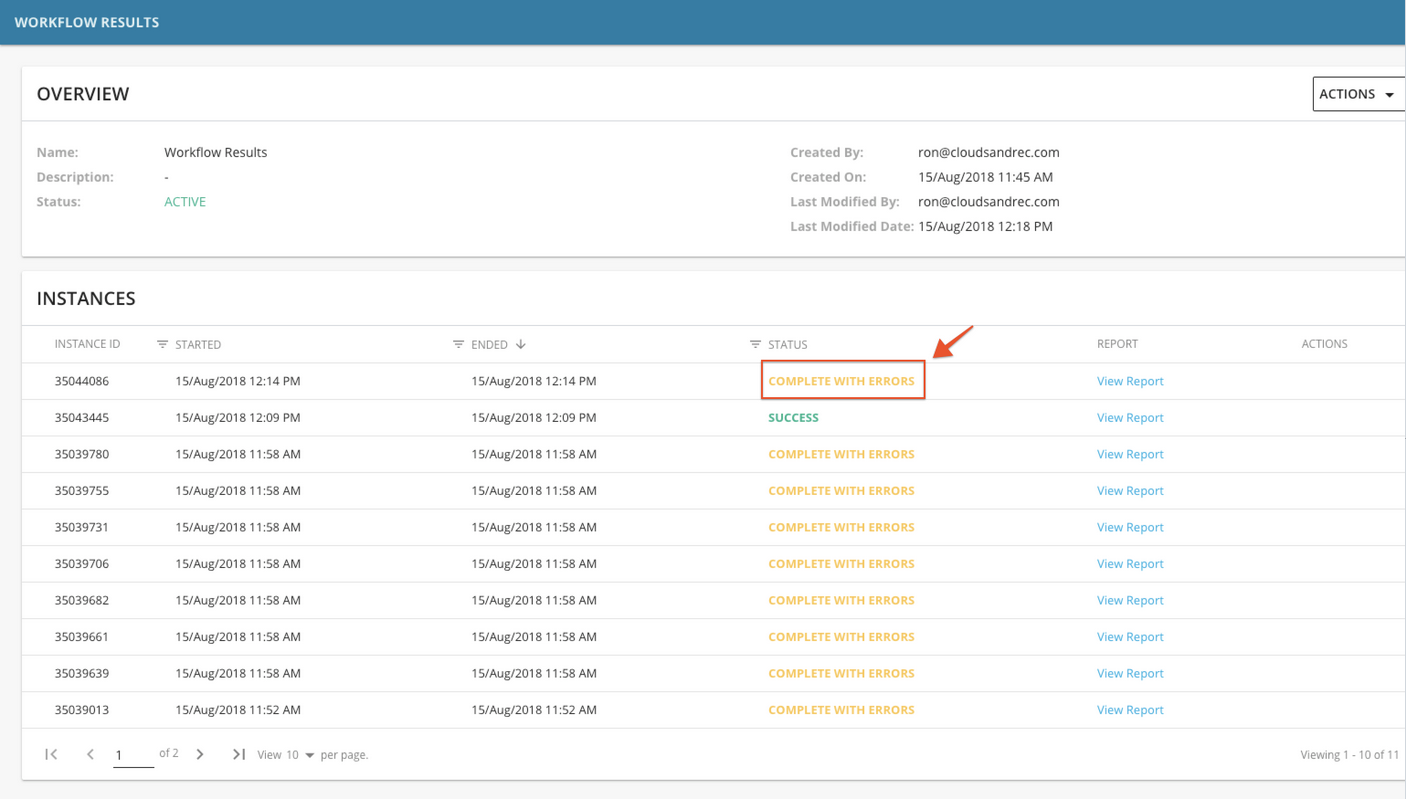Toggle the sort direction arrow on ENDED
This screenshot has height=799, width=1406.
[x=520, y=344]
